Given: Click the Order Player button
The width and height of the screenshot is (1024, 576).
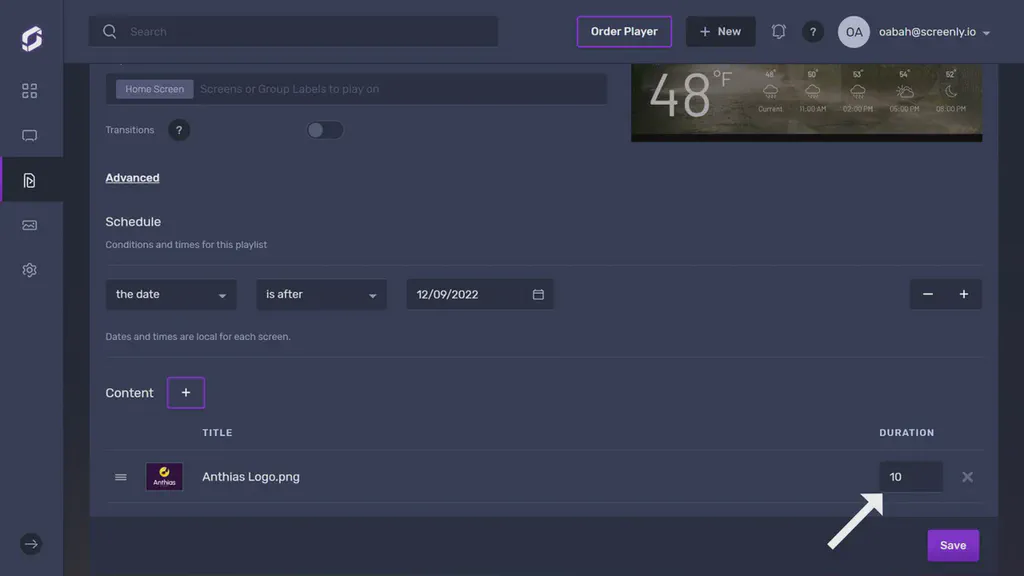Looking at the screenshot, I should pos(624,32).
